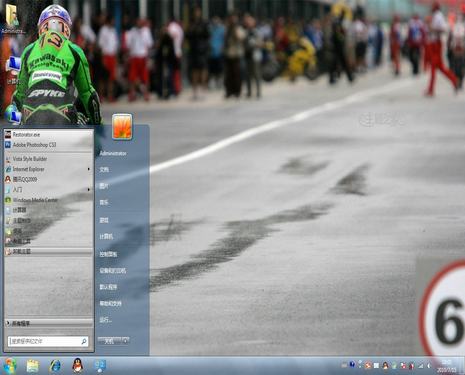Open 图片 Pictures
465x375 pixels.
(x=104, y=186)
